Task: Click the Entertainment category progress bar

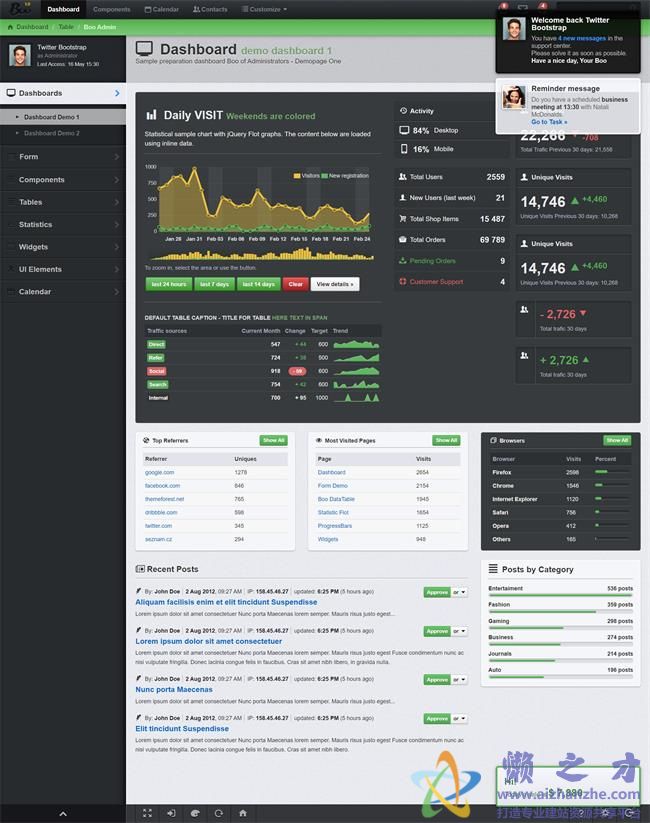Action: point(560,596)
